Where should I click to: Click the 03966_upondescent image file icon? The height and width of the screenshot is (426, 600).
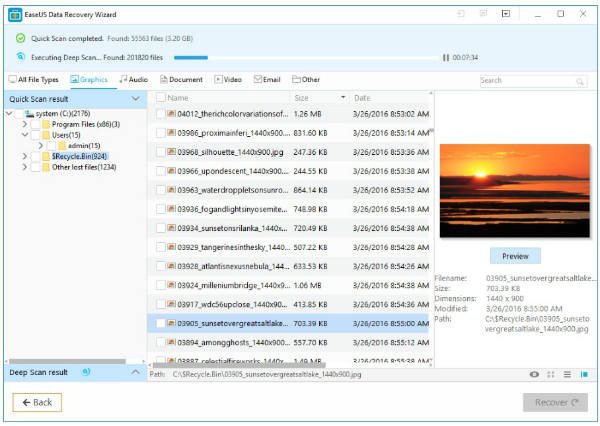[x=171, y=171]
